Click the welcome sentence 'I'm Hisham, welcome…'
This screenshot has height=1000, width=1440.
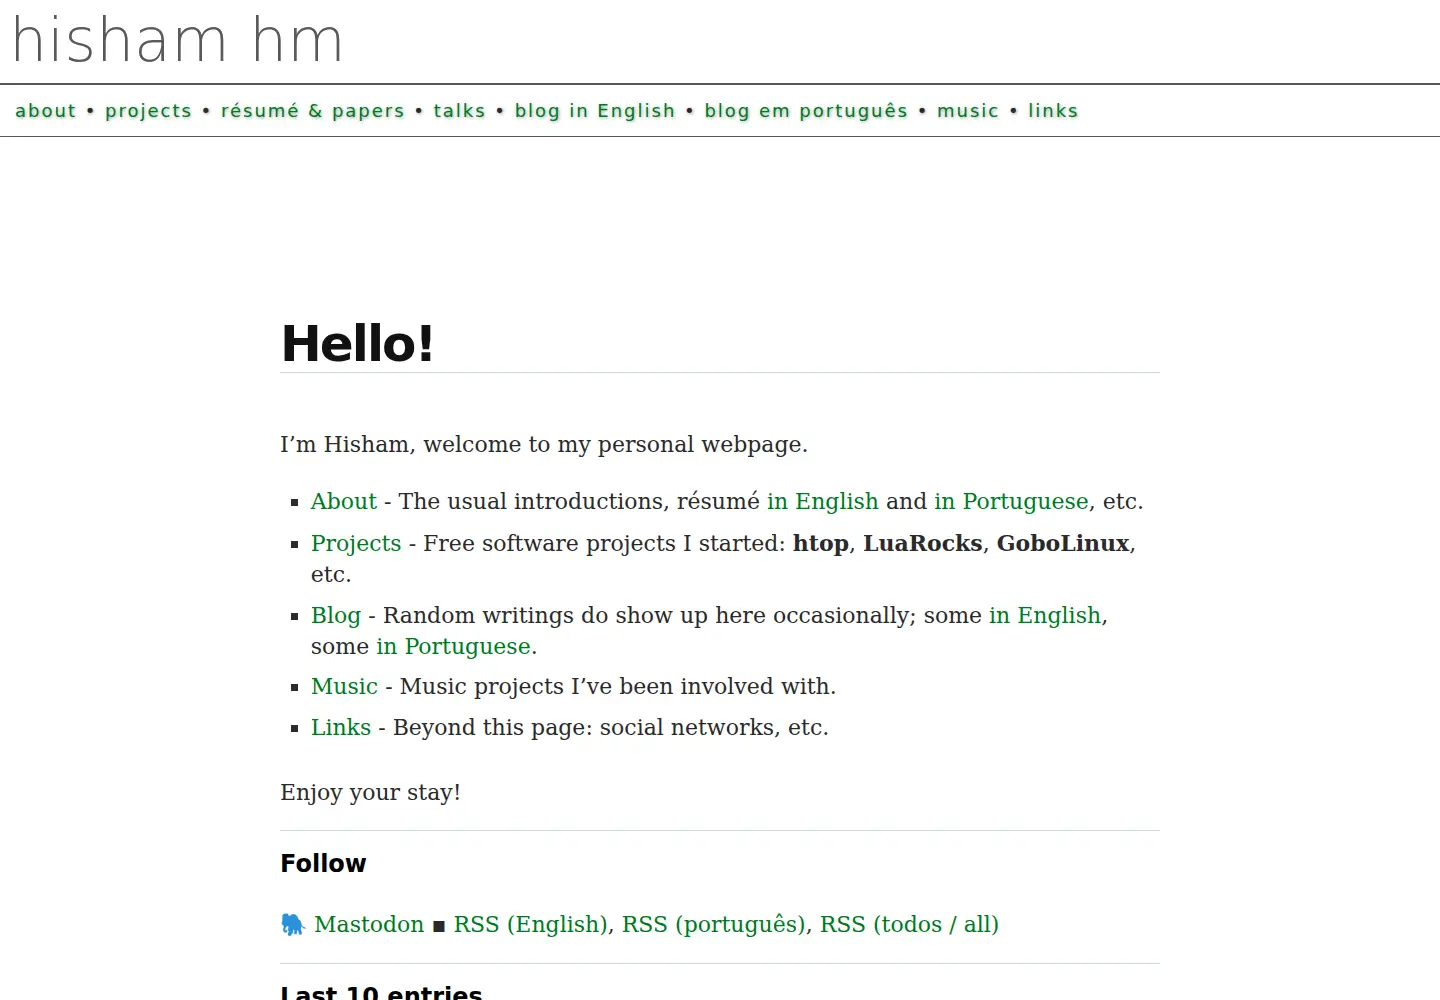coord(544,444)
